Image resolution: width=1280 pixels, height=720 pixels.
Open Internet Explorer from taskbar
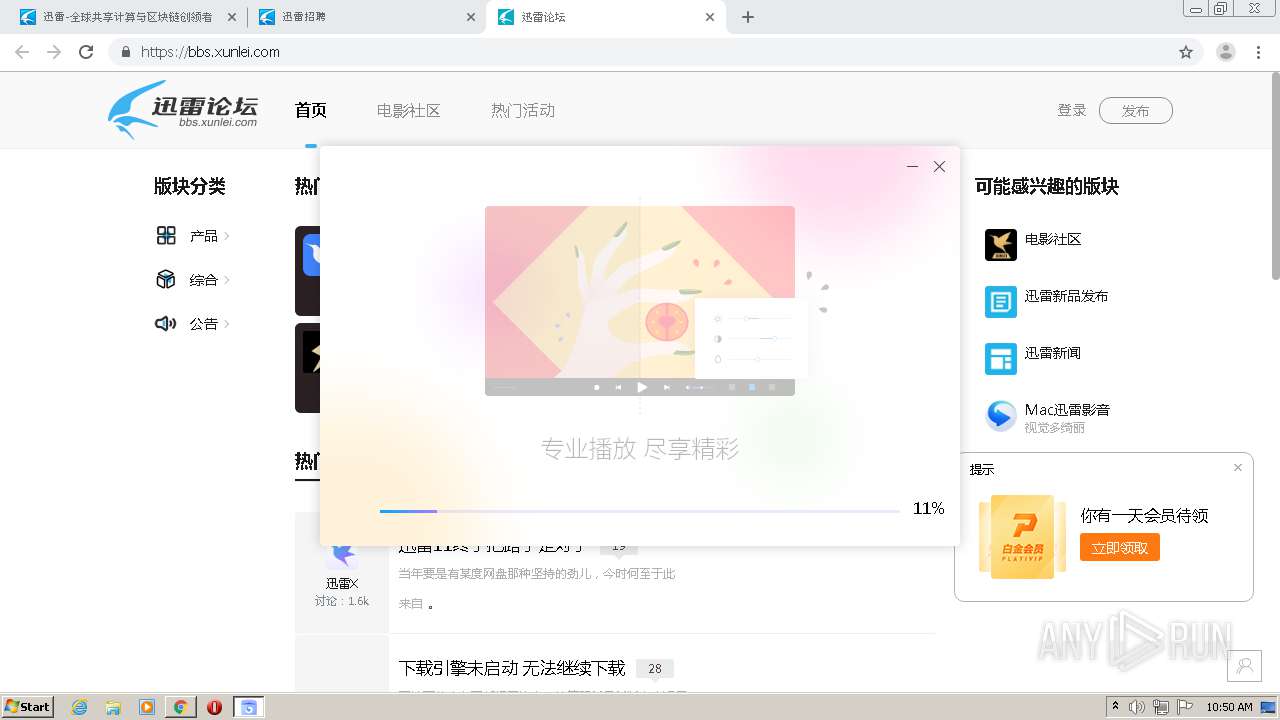coord(80,707)
